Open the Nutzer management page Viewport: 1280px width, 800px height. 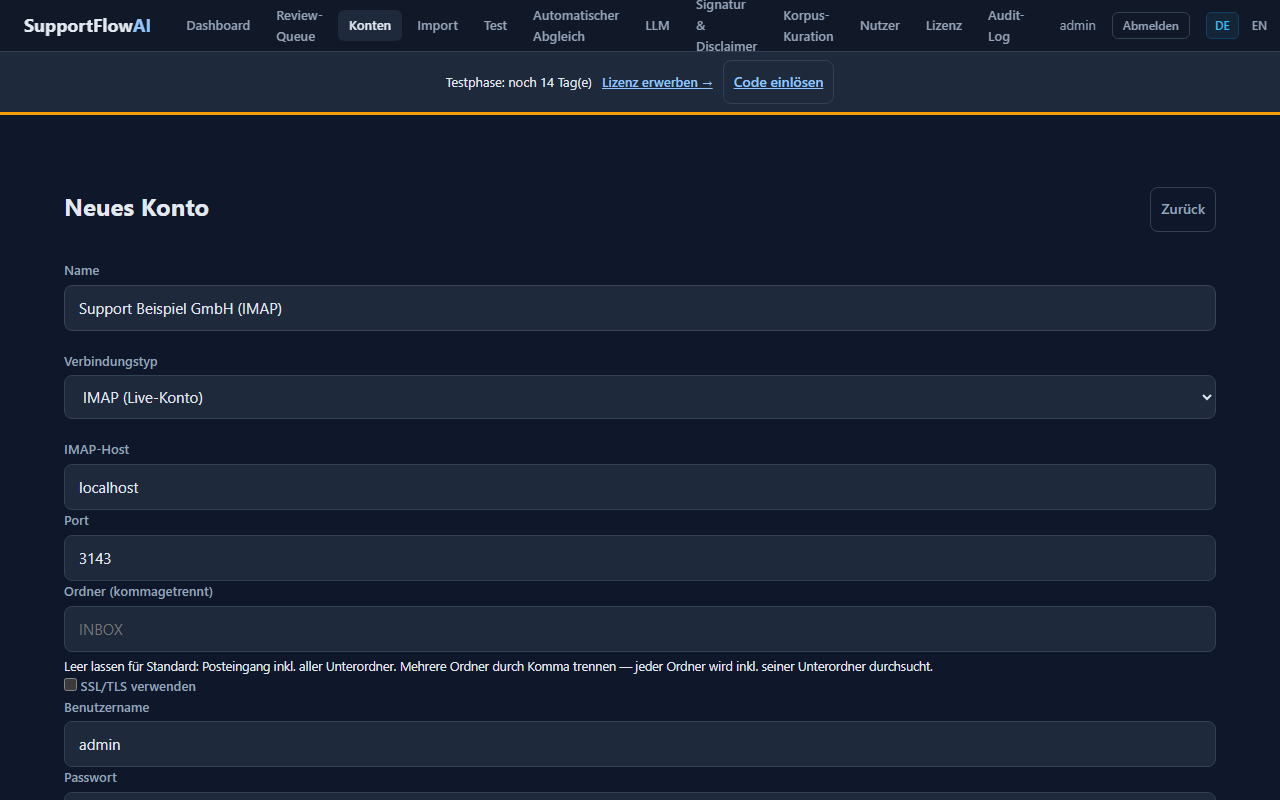pos(880,26)
